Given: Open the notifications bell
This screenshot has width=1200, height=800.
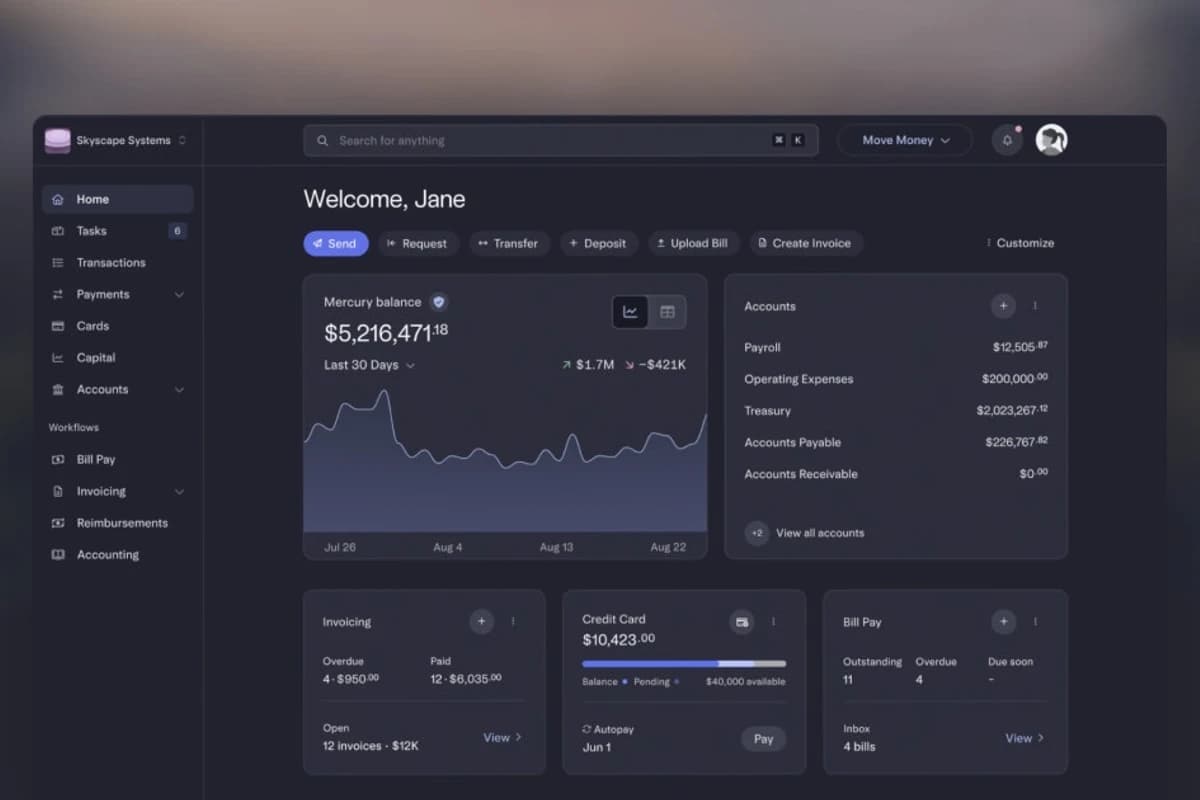Looking at the screenshot, I should point(1007,140).
